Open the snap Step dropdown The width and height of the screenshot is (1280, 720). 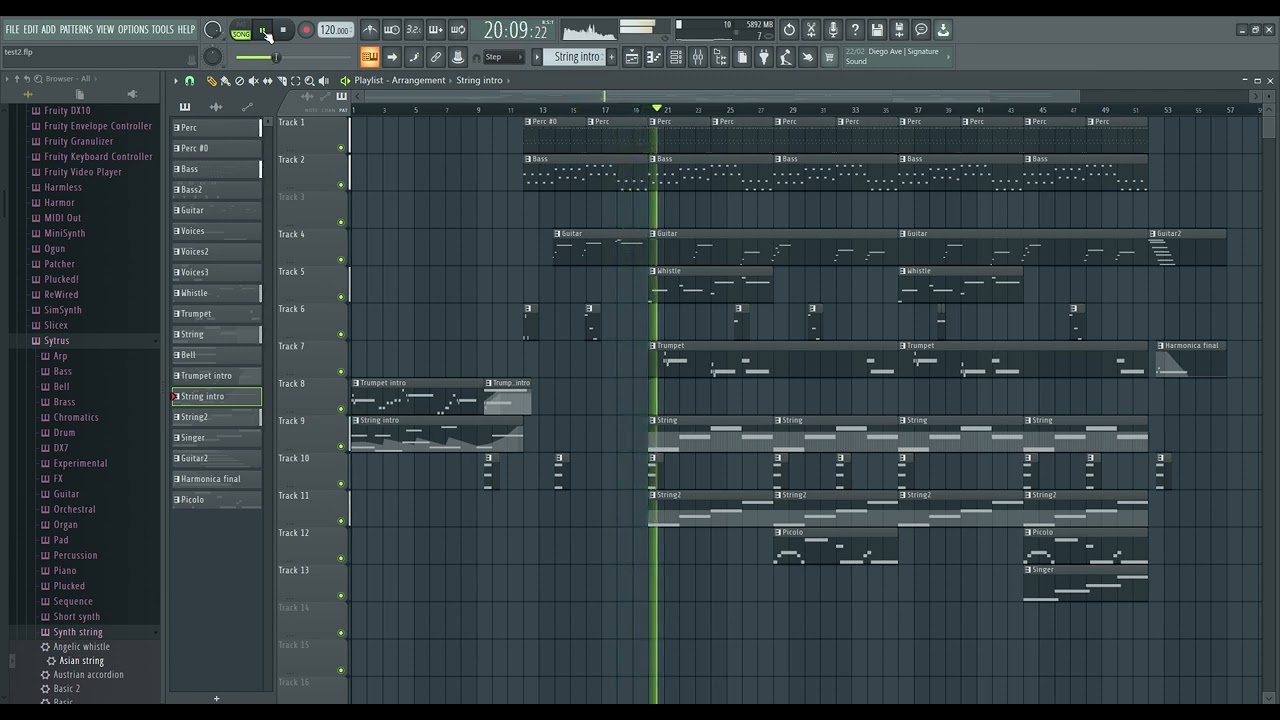coord(505,57)
